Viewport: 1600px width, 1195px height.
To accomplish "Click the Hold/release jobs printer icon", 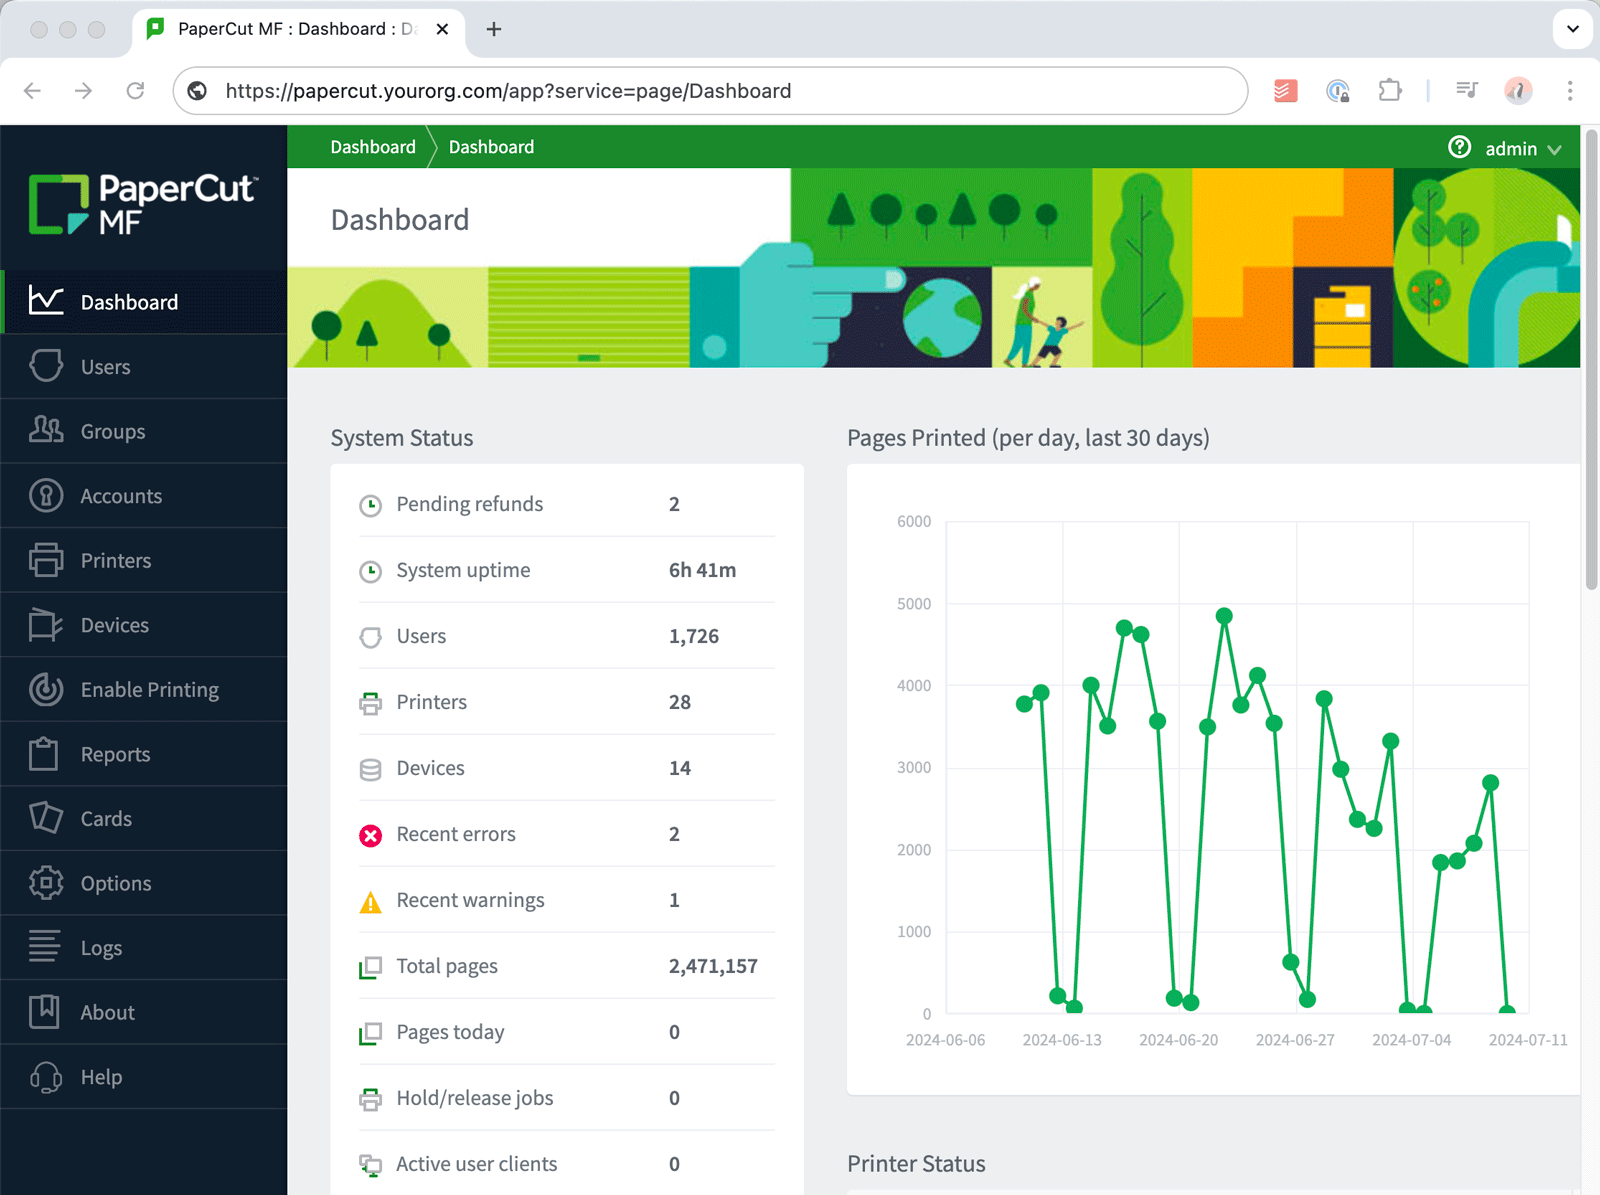I will [371, 1099].
